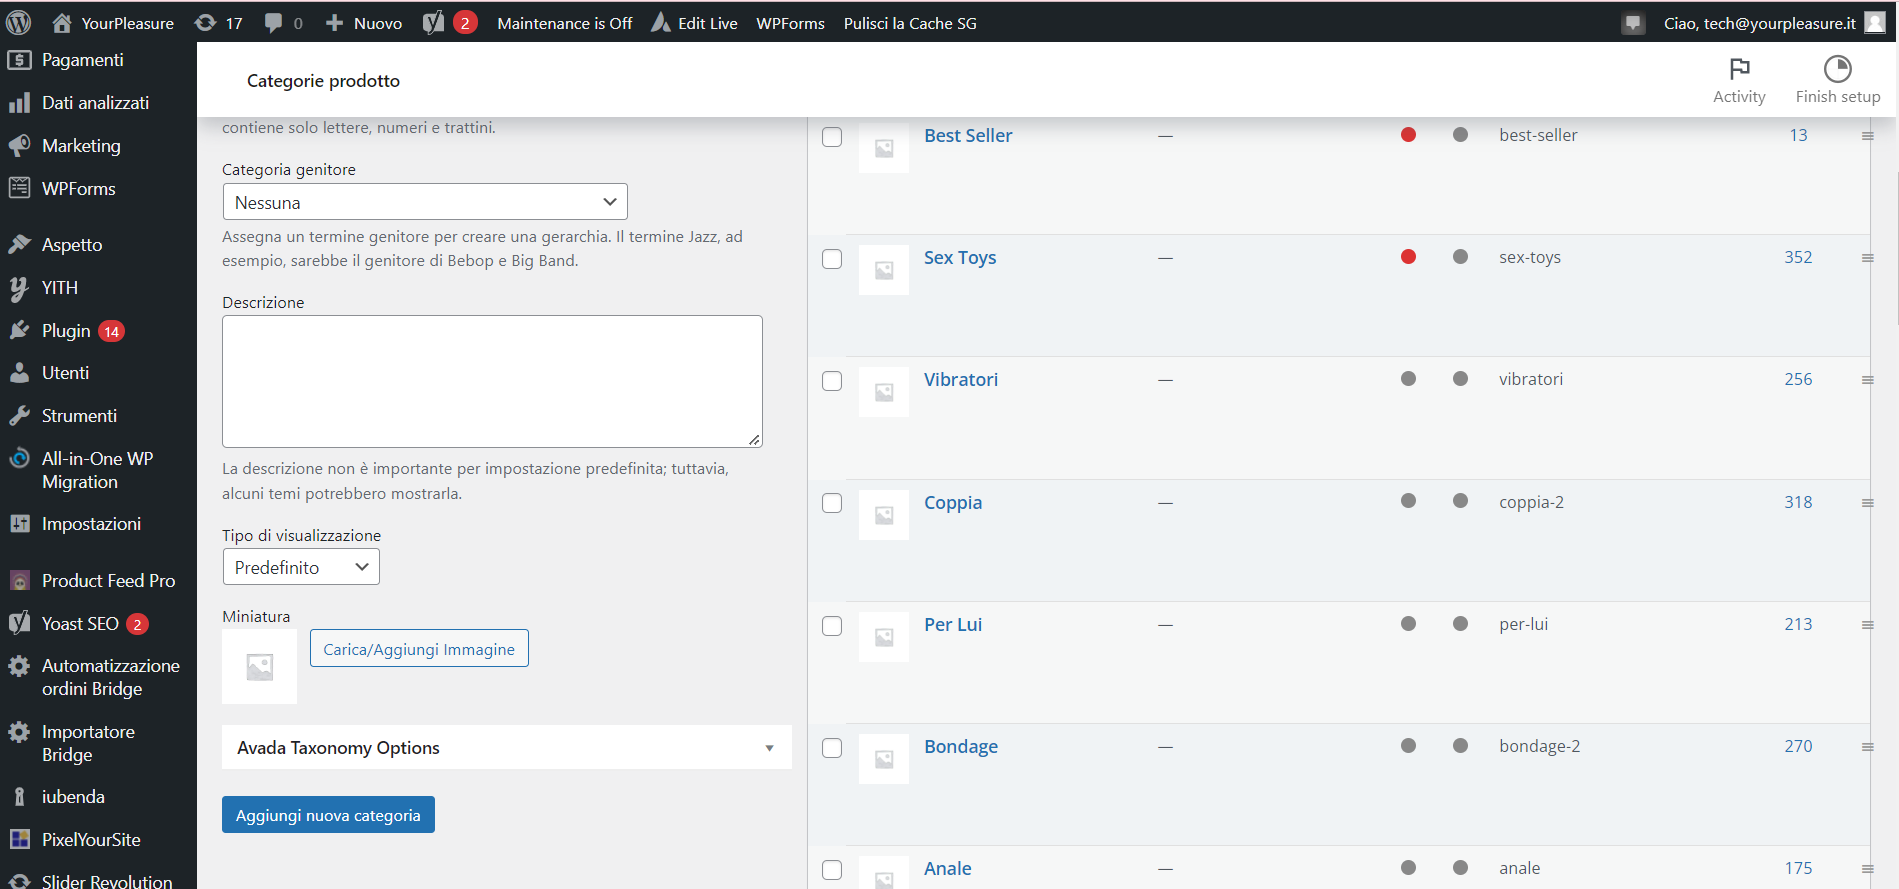This screenshot has height=889, width=1899.
Task: Click the red dot in Best Seller row
Action: click(x=1408, y=135)
